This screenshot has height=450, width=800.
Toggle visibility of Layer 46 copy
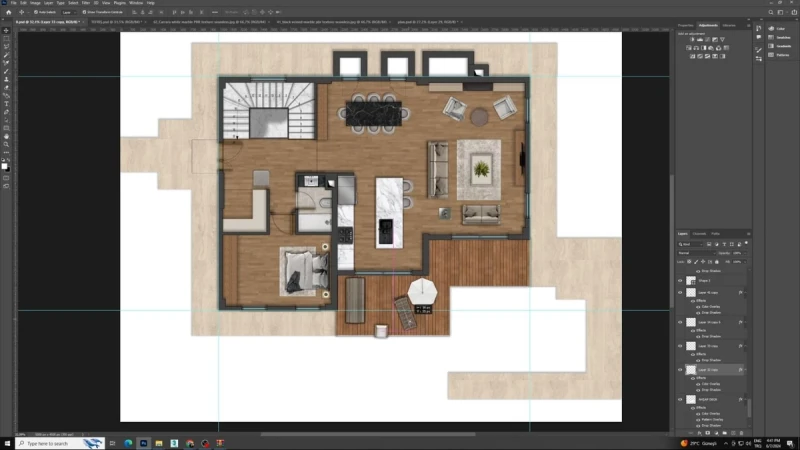(680, 293)
